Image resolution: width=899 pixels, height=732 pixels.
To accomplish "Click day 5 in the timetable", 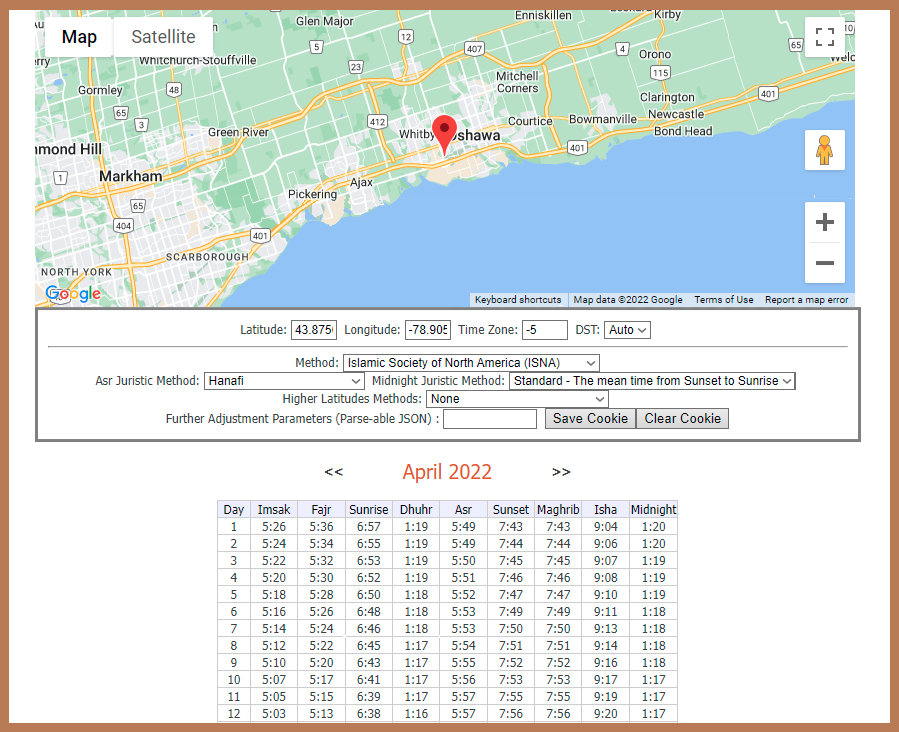I will point(233,594).
